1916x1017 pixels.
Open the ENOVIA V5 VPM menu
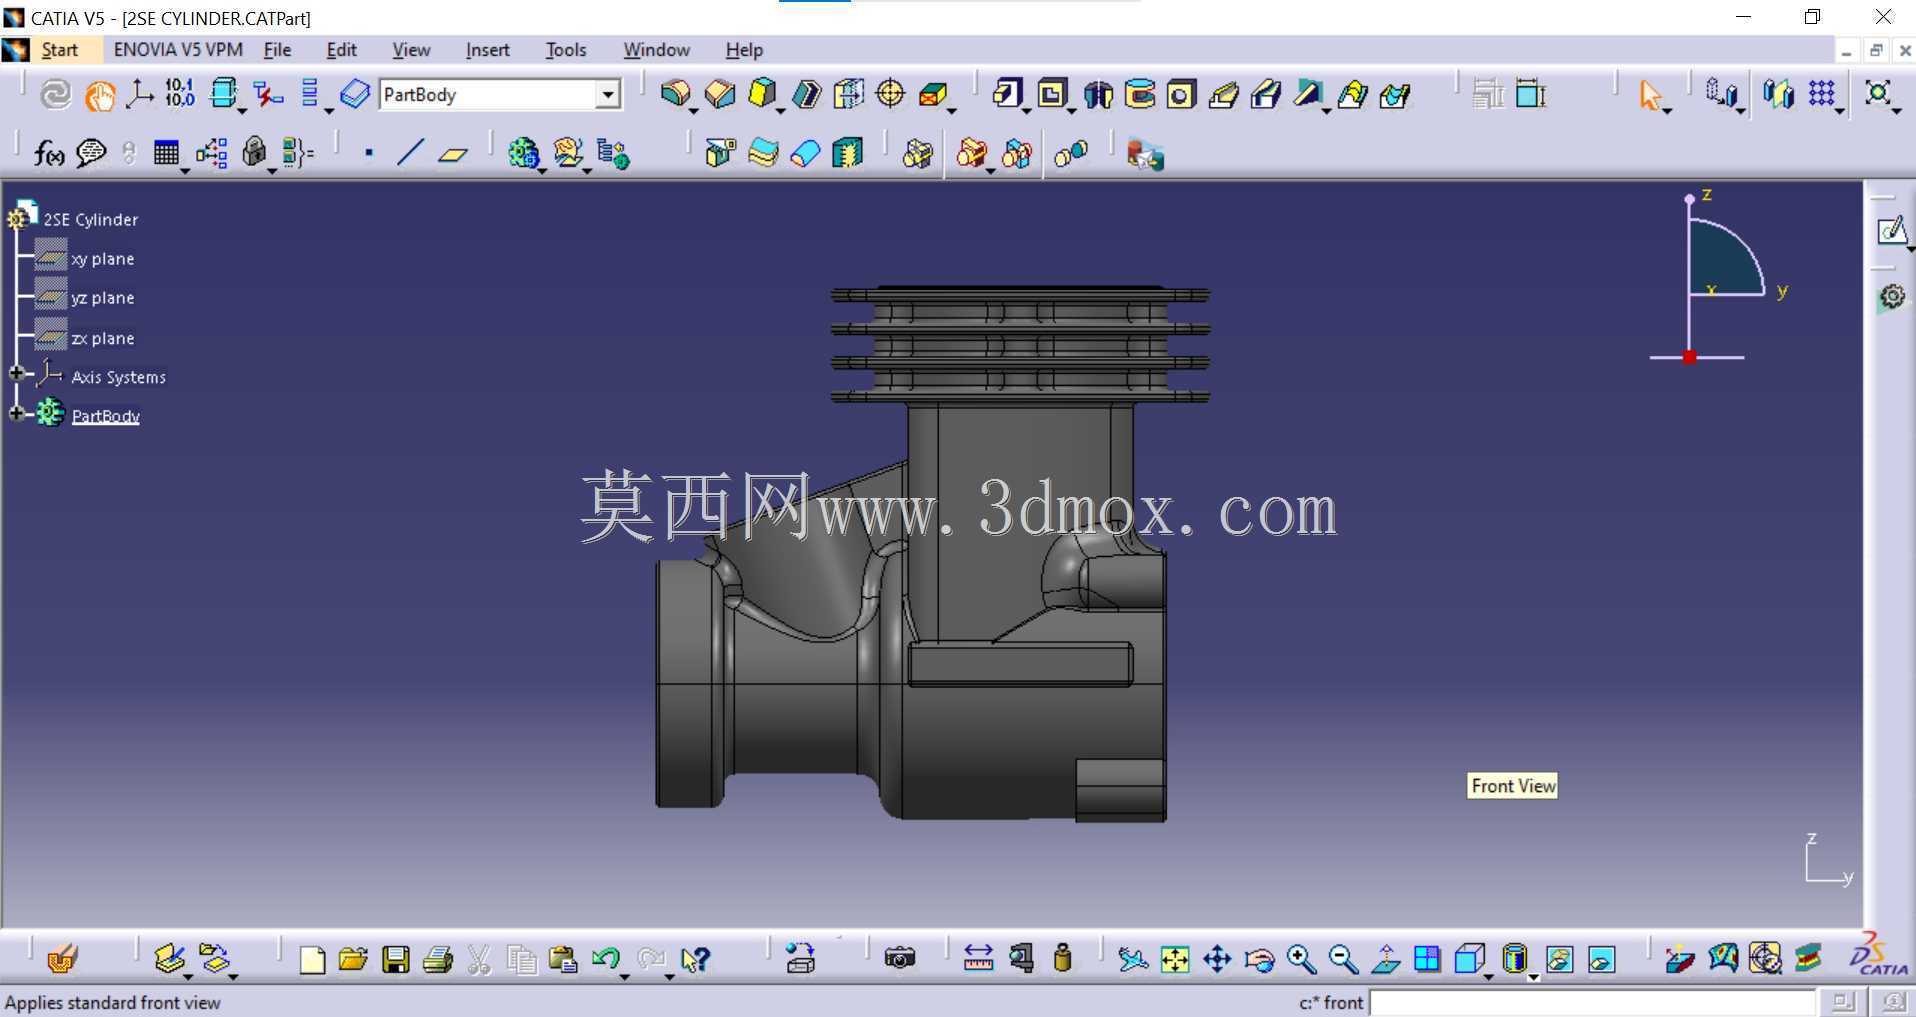178,50
